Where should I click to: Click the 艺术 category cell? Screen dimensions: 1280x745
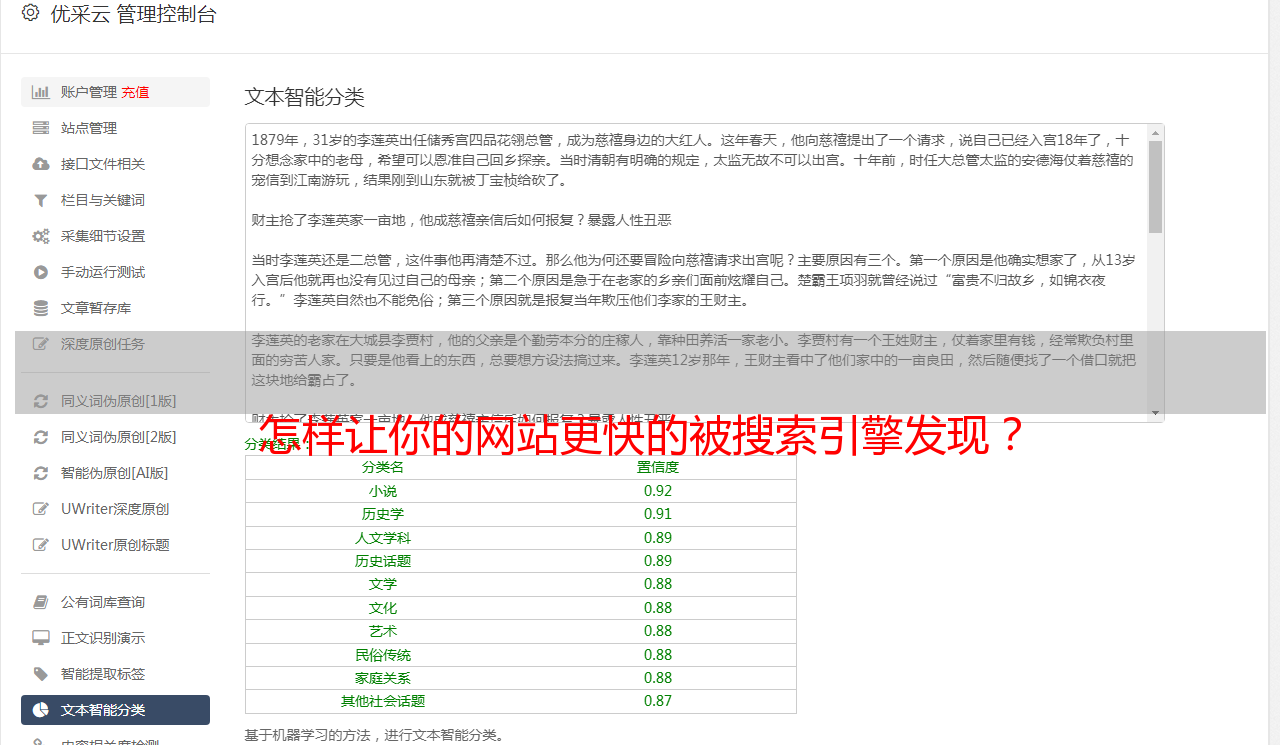[383, 631]
